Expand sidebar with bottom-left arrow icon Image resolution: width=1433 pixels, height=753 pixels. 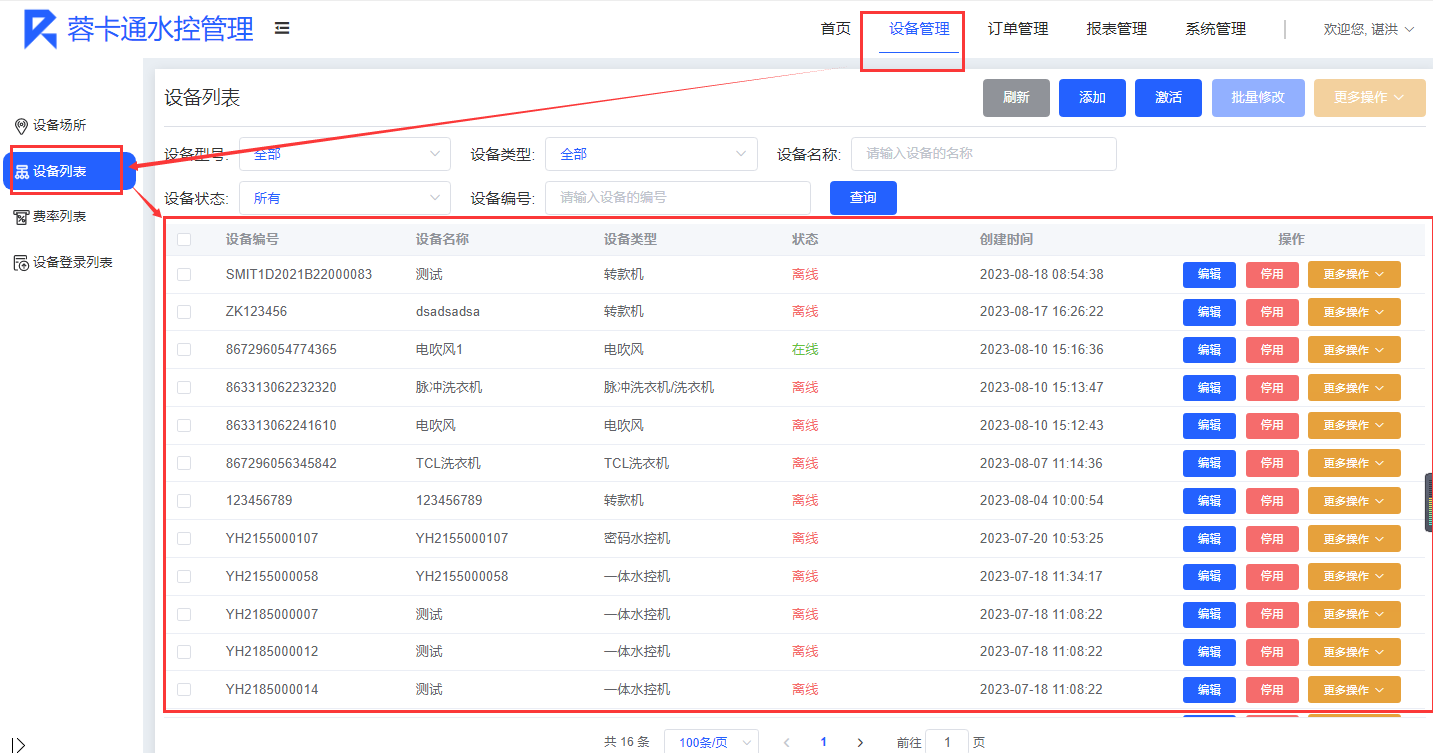click(18, 744)
